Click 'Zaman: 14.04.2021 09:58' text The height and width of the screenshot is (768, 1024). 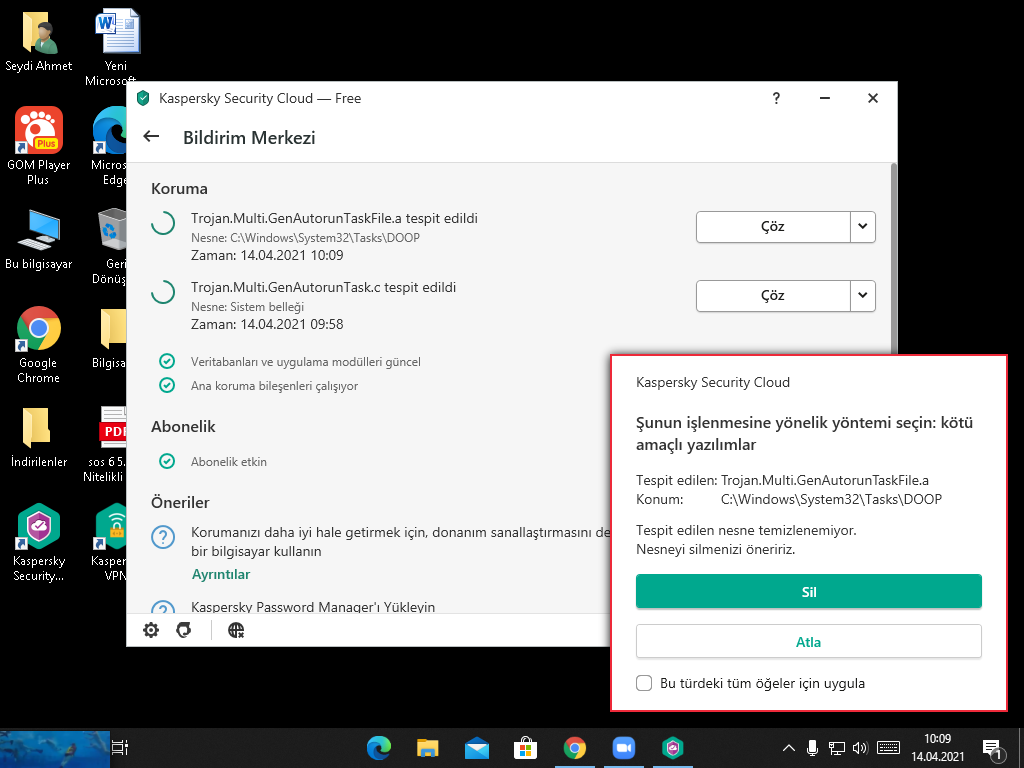(266, 325)
